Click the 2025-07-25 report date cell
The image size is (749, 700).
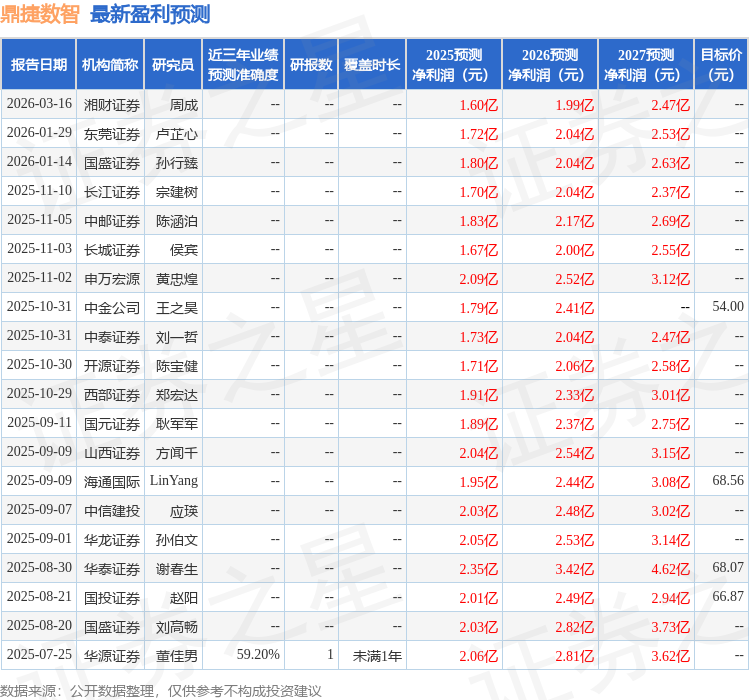click(39, 655)
